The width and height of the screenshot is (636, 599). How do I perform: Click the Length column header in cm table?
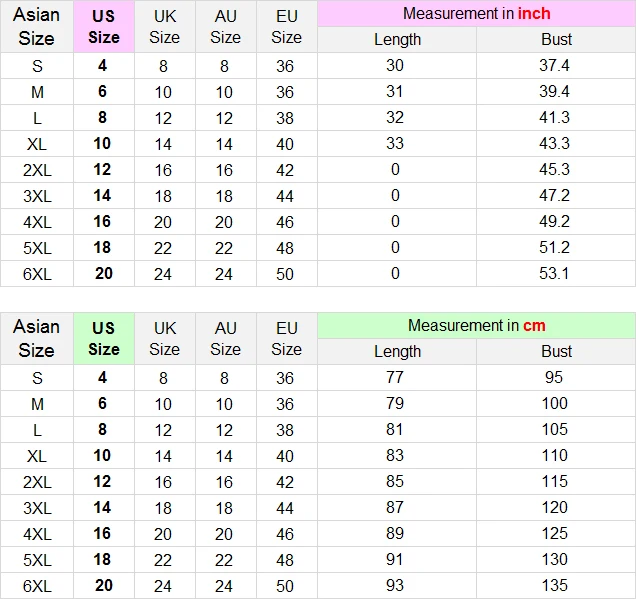397,352
